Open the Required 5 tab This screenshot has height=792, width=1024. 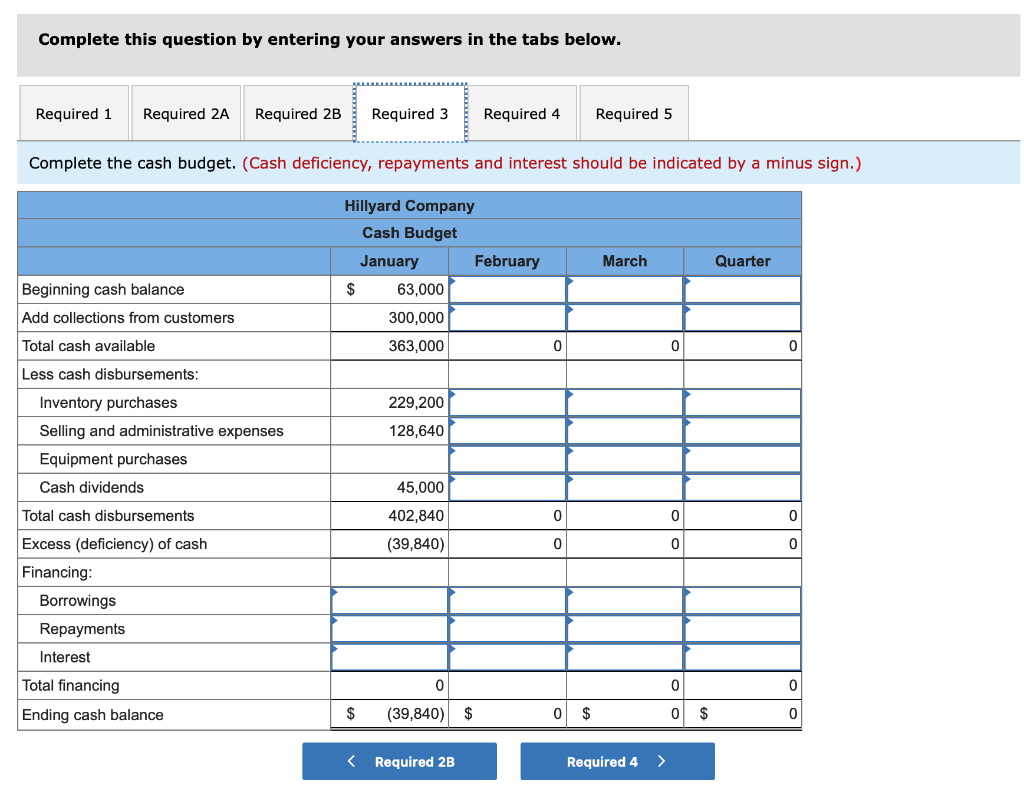coord(633,113)
